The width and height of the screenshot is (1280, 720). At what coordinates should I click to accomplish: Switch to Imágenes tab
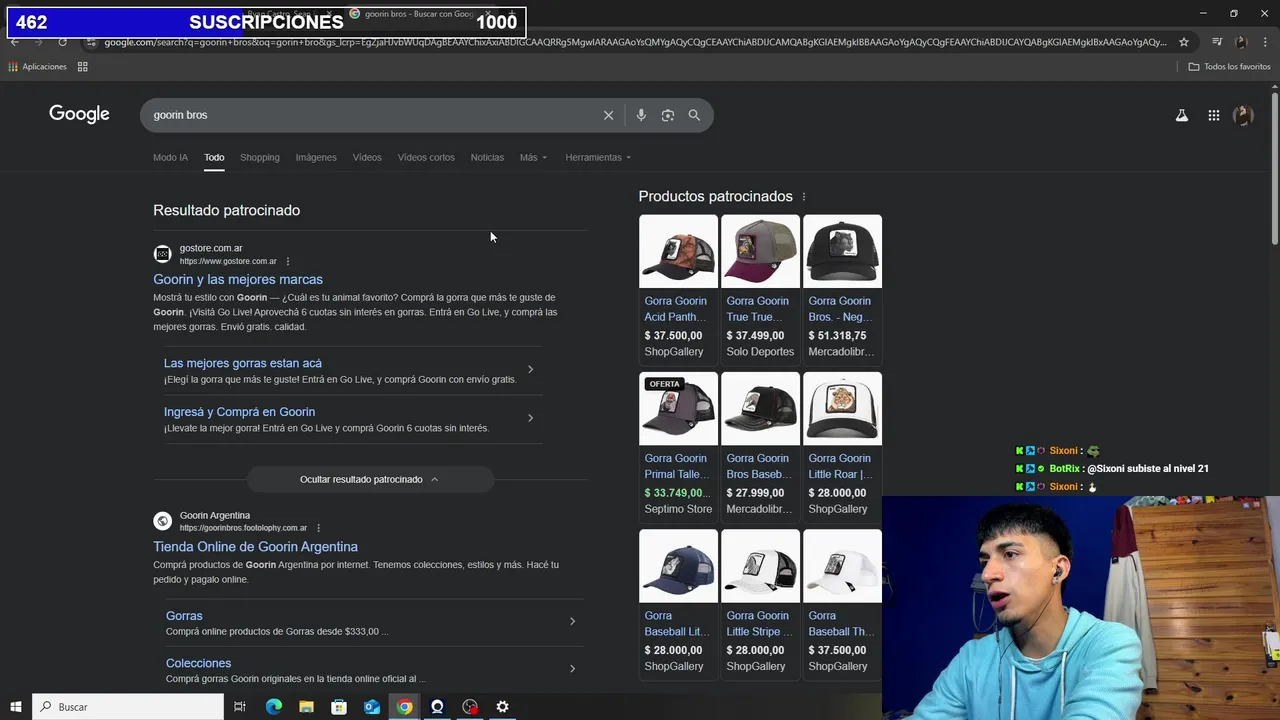pyautogui.click(x=316, y=157)
